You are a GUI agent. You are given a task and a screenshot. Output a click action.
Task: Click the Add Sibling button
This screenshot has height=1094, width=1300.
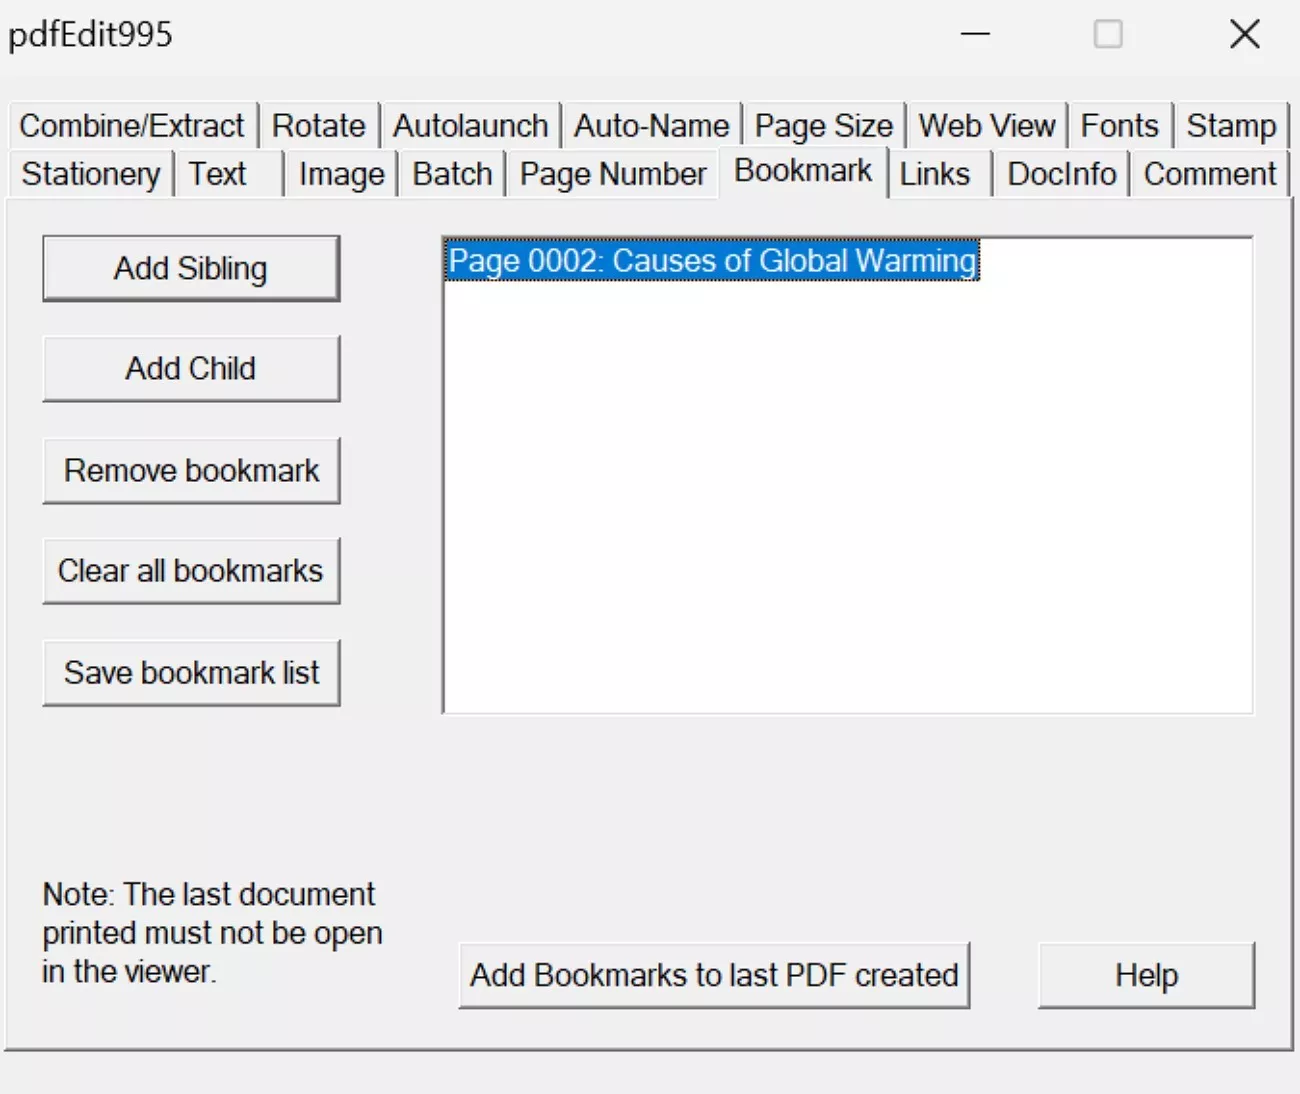tap(191, 268)
